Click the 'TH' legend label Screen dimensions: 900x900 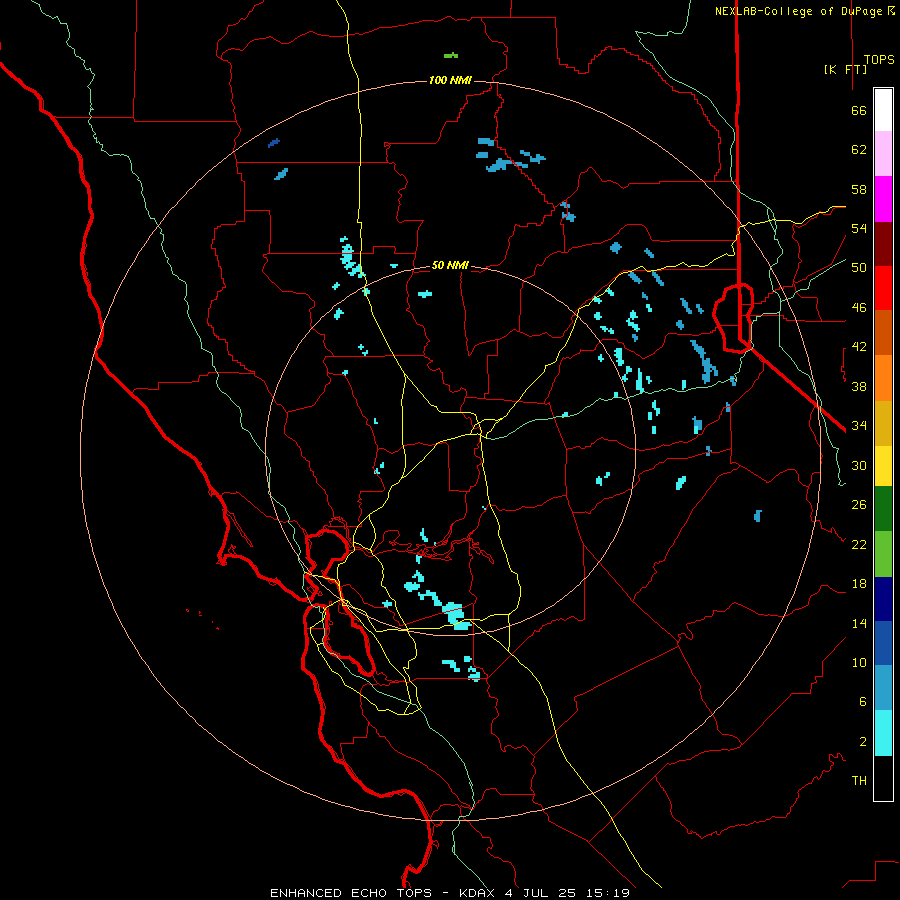click(x=859, y=780)
